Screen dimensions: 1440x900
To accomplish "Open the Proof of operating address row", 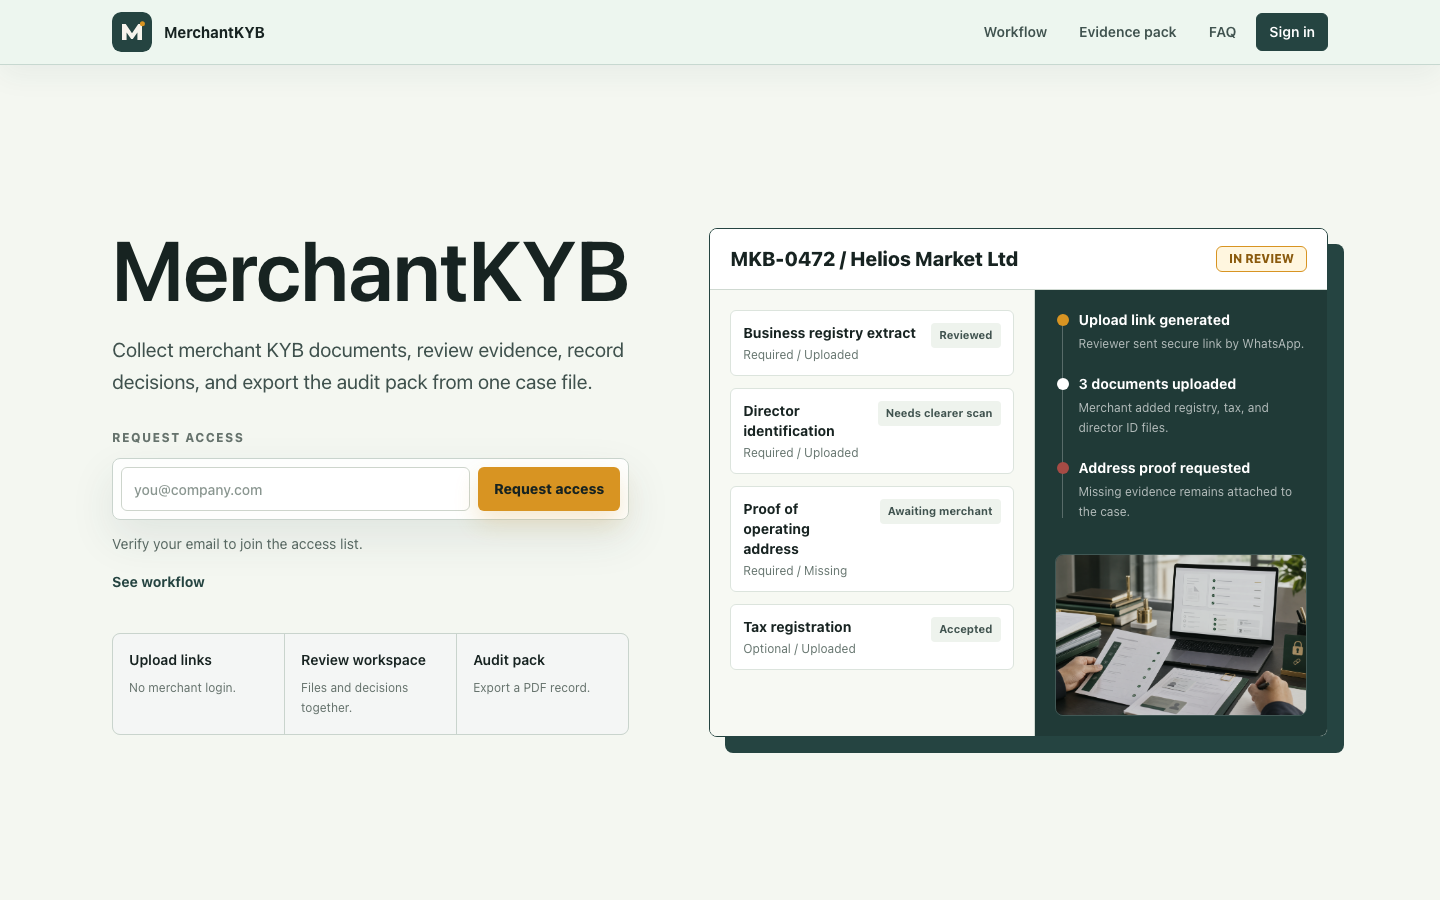I will click(x=872, y=539).
